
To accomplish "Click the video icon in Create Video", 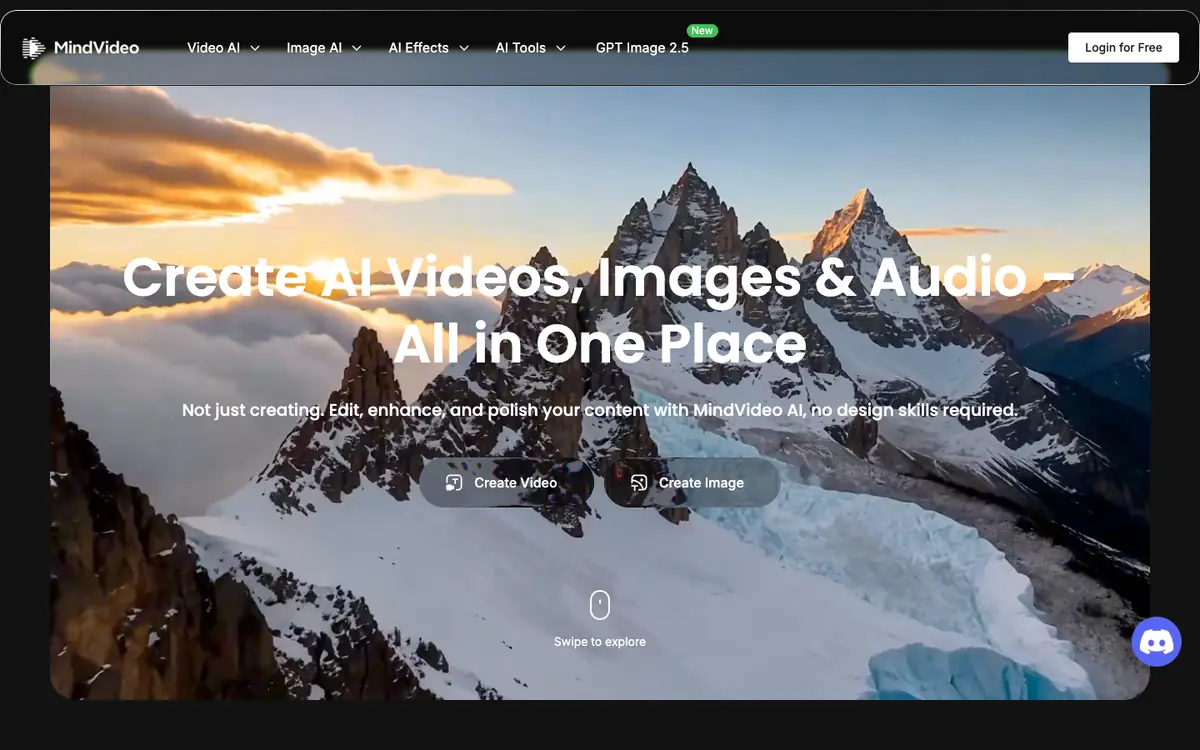I will pyautogui.click(x=454, y=483).
